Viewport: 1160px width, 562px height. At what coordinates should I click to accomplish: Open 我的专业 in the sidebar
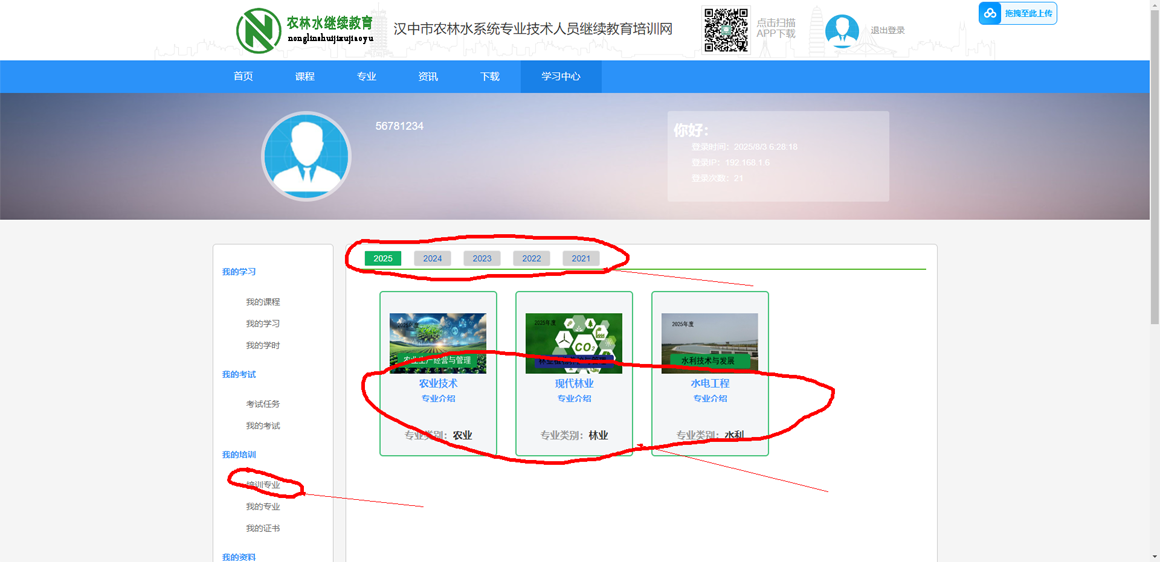[263, 507]
